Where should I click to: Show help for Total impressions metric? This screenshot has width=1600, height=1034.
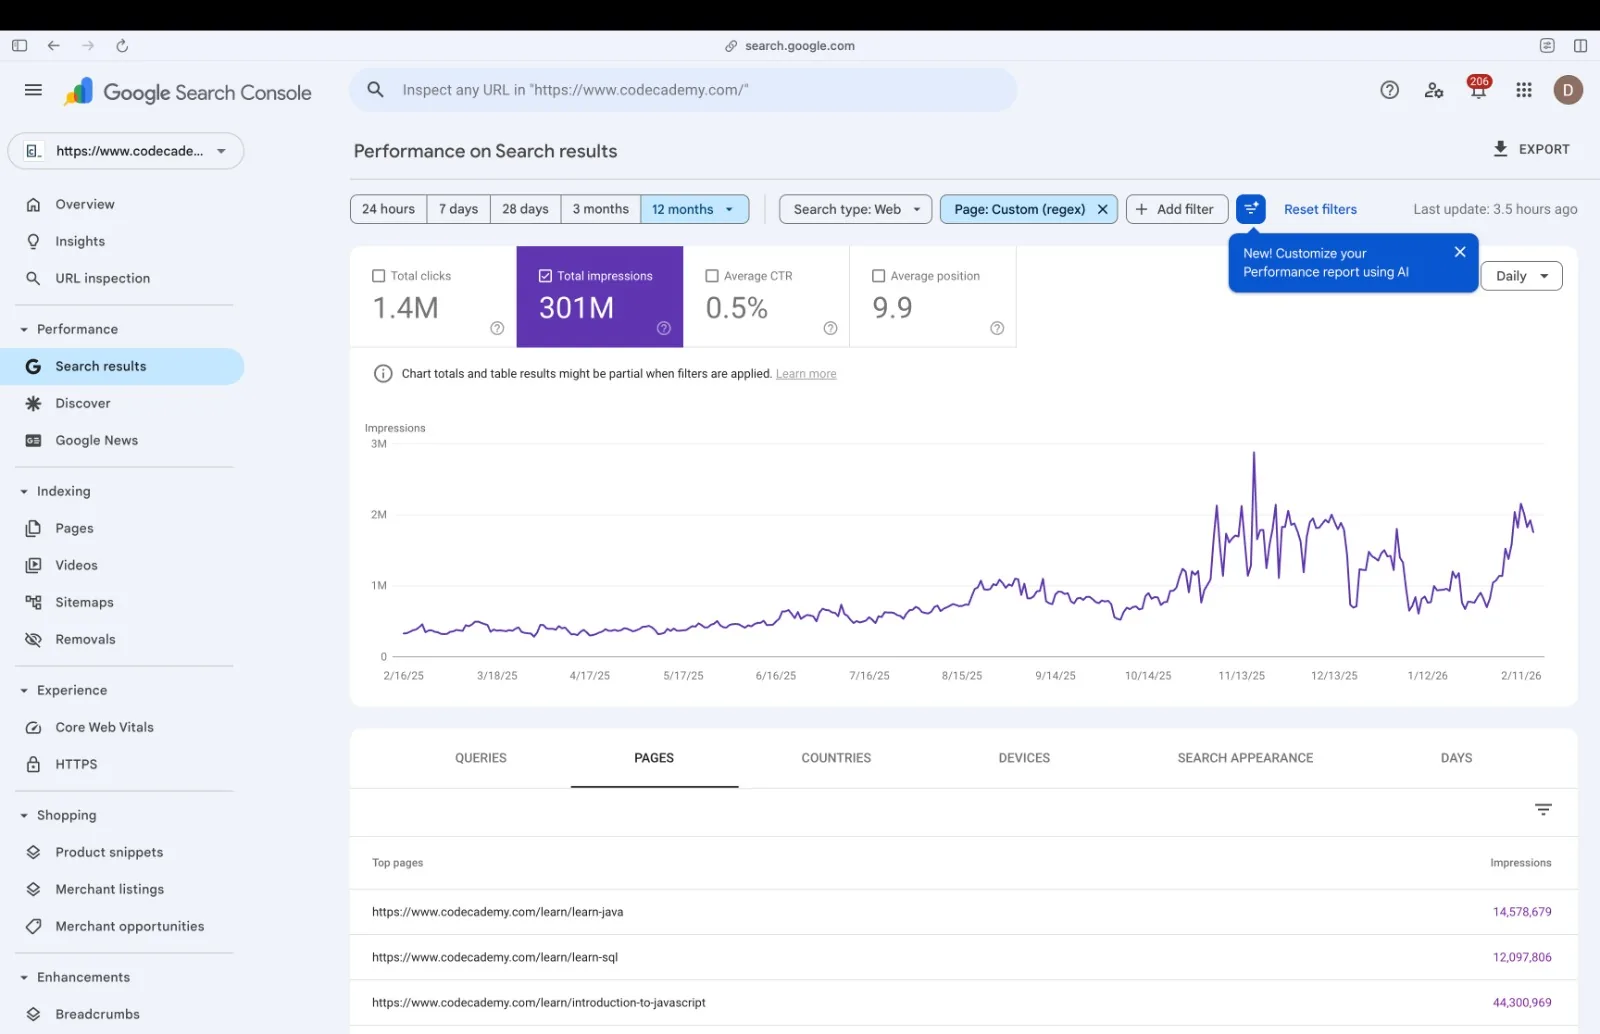pyautogui.click(x=664, y=328)
